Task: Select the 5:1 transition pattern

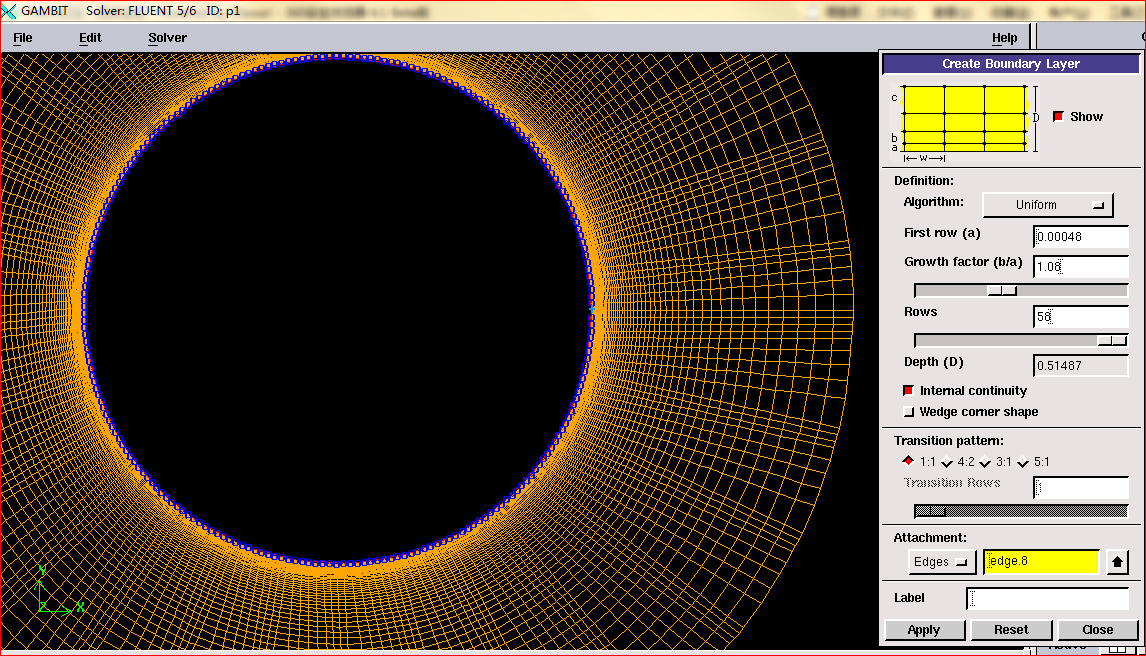Action: (1023, 462)
